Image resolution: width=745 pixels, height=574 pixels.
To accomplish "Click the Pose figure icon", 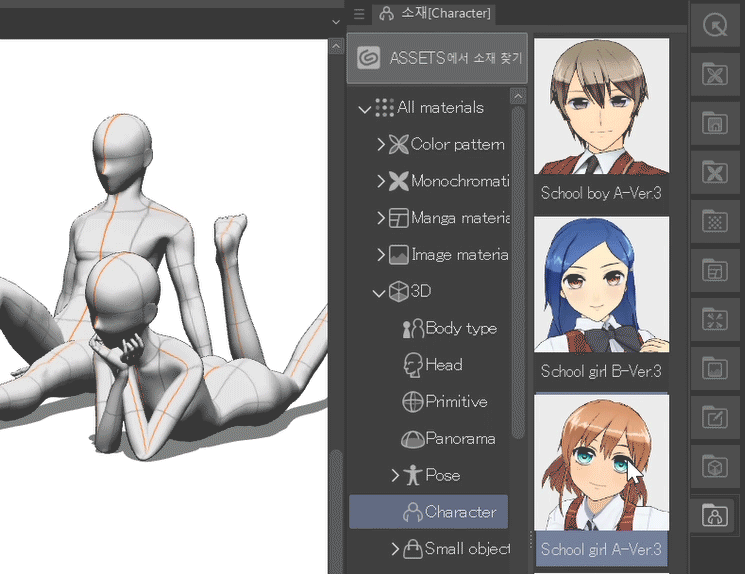I will (x=412, y=475).
